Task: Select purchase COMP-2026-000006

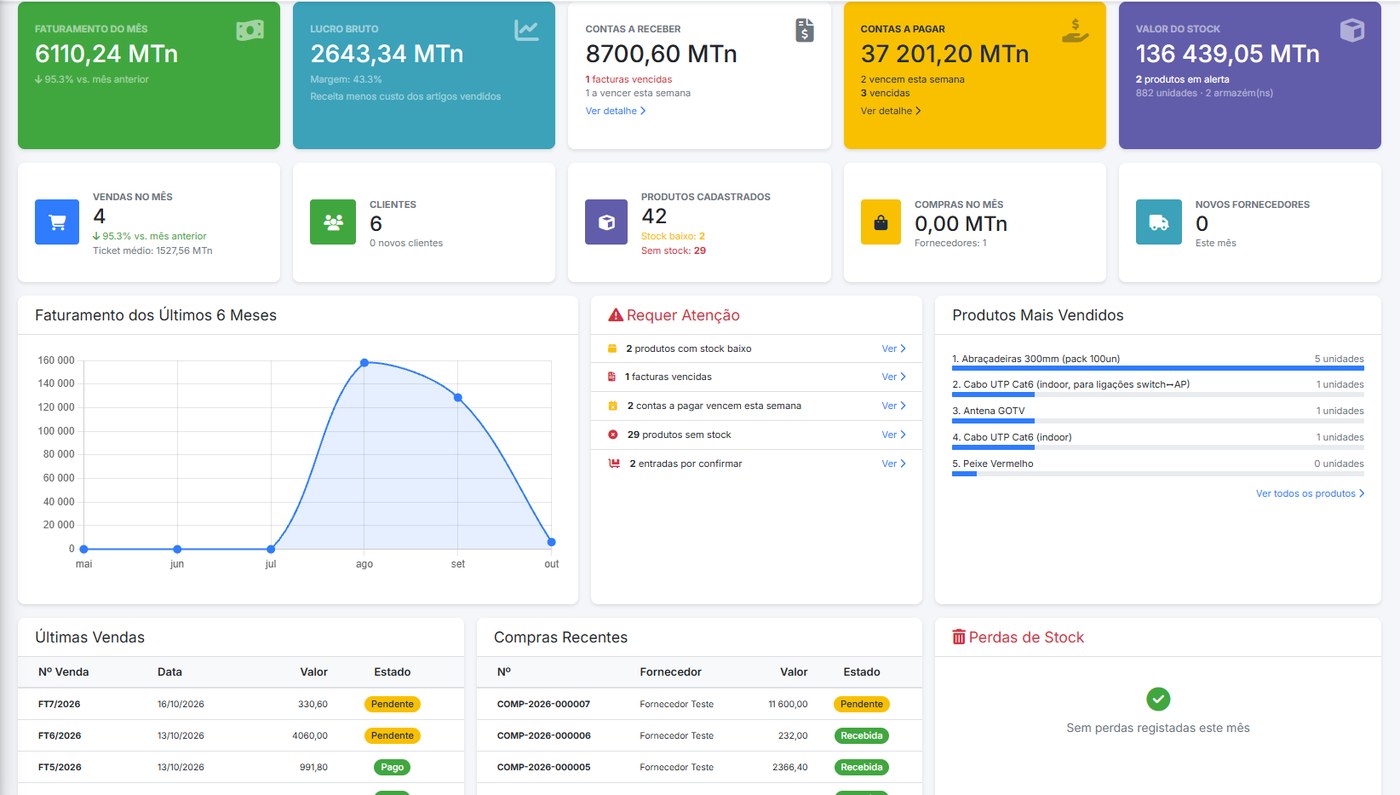Action: (543, 736)
